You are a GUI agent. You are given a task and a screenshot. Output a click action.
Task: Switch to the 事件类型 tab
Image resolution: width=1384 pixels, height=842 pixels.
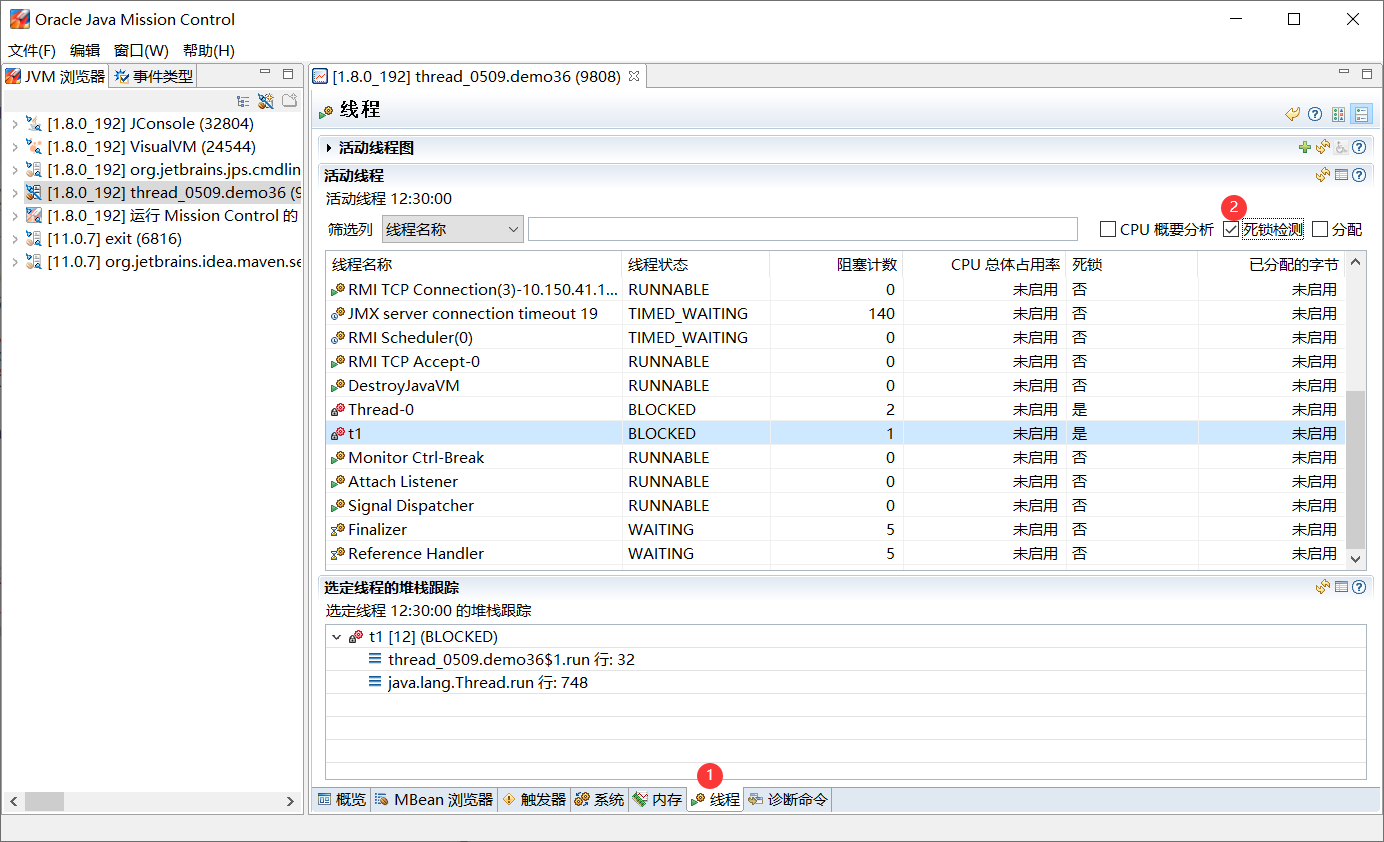click(153, 76)
